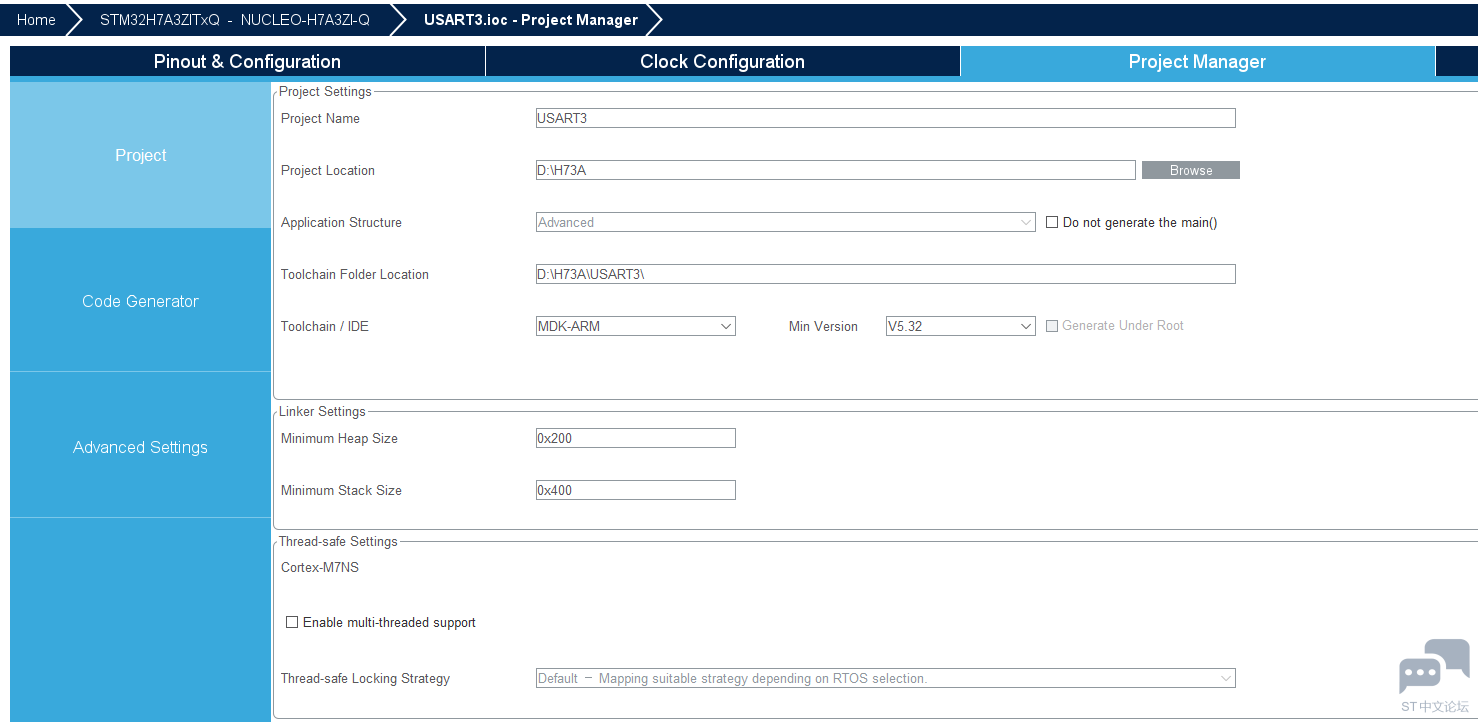Enable multi-threaded support checkbox
The image size is (1478, 722).
coord(292,622)
